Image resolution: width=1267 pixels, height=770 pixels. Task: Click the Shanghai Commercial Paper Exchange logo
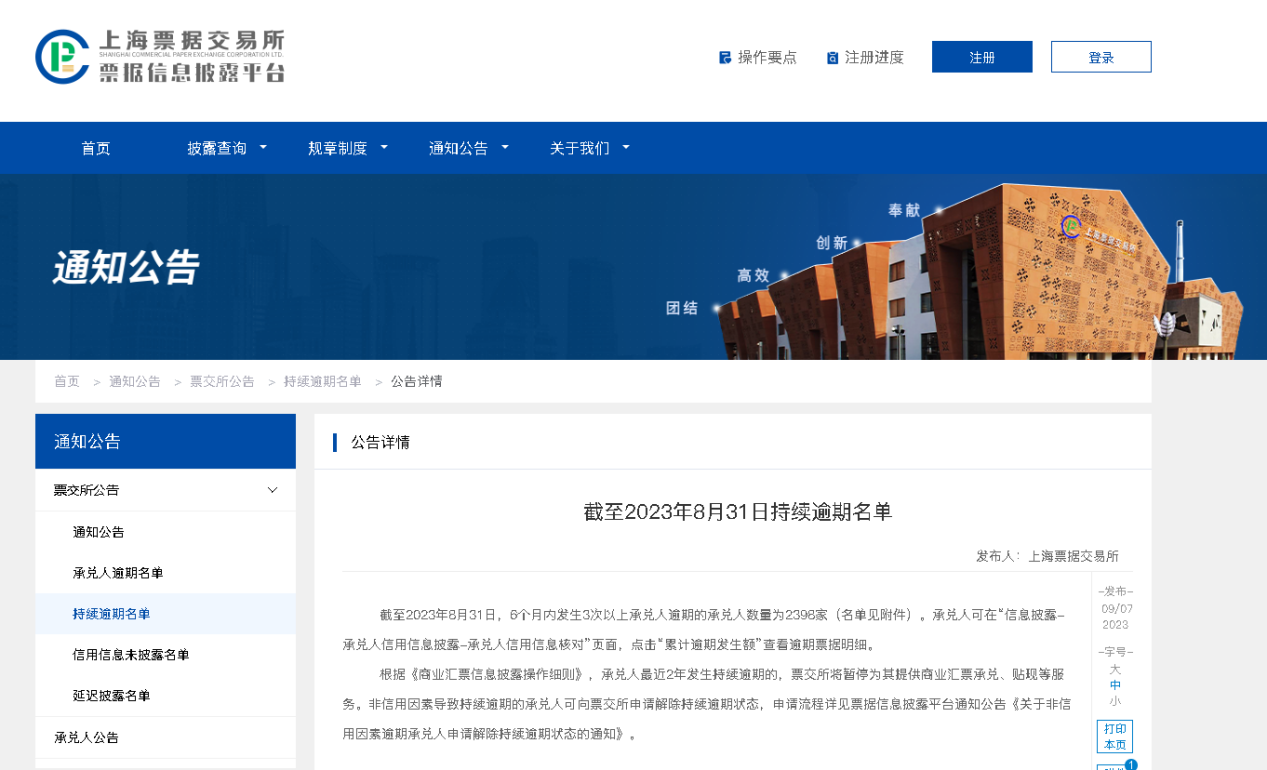coord(160,56)
